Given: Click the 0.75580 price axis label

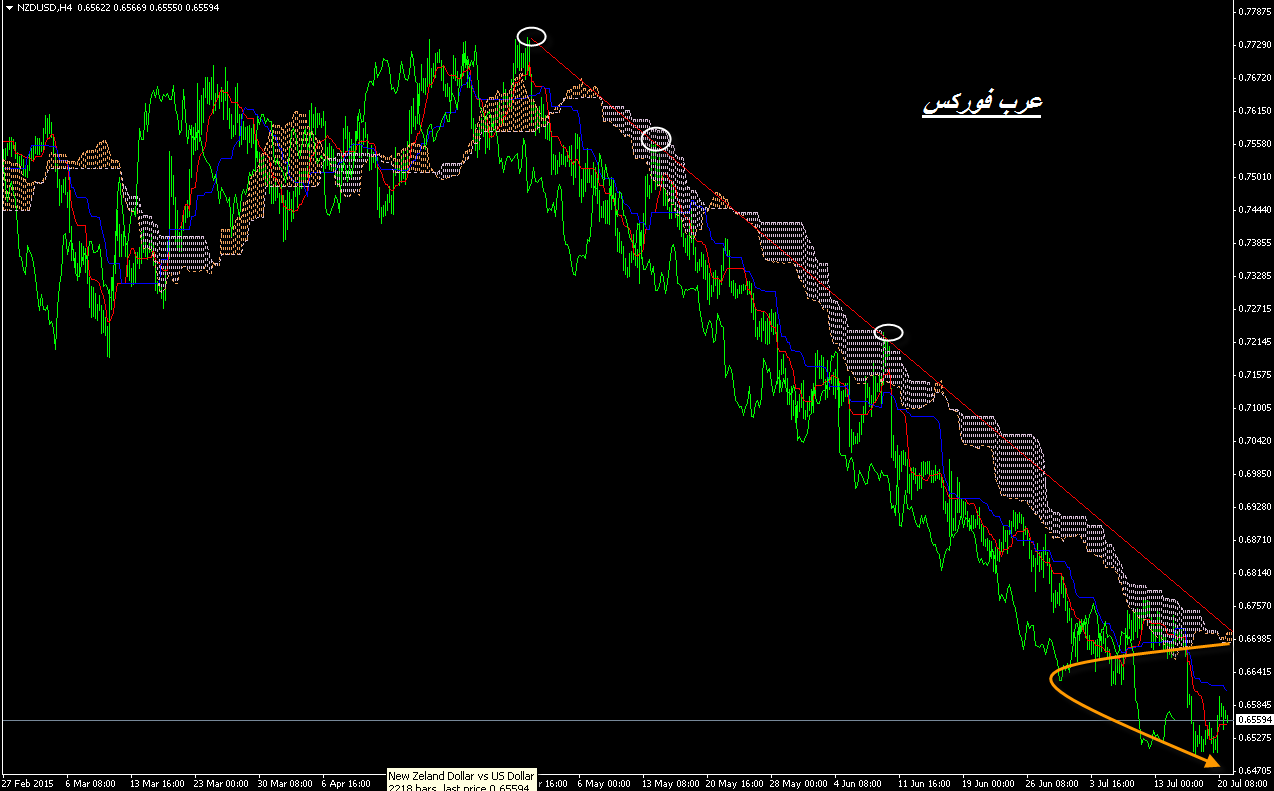Looking at the screenshot, I should (1254, 144).
